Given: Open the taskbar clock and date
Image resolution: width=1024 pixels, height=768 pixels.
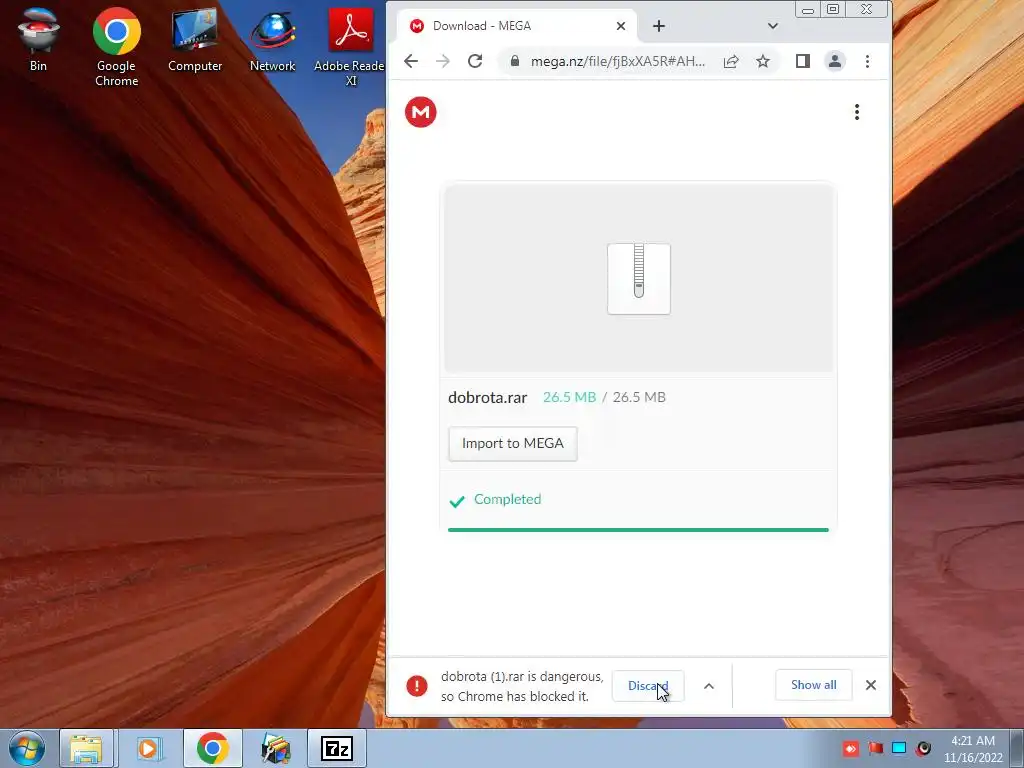Looking at the screenshot, I should point(973,749).
